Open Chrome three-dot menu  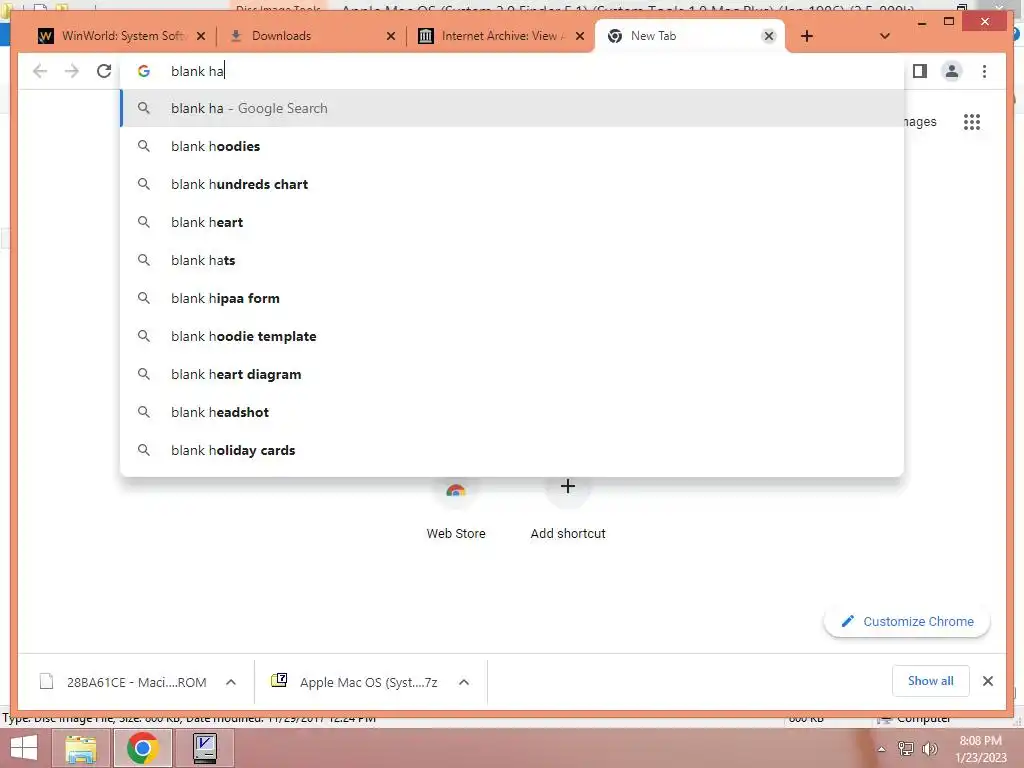(x=984, y=71)
